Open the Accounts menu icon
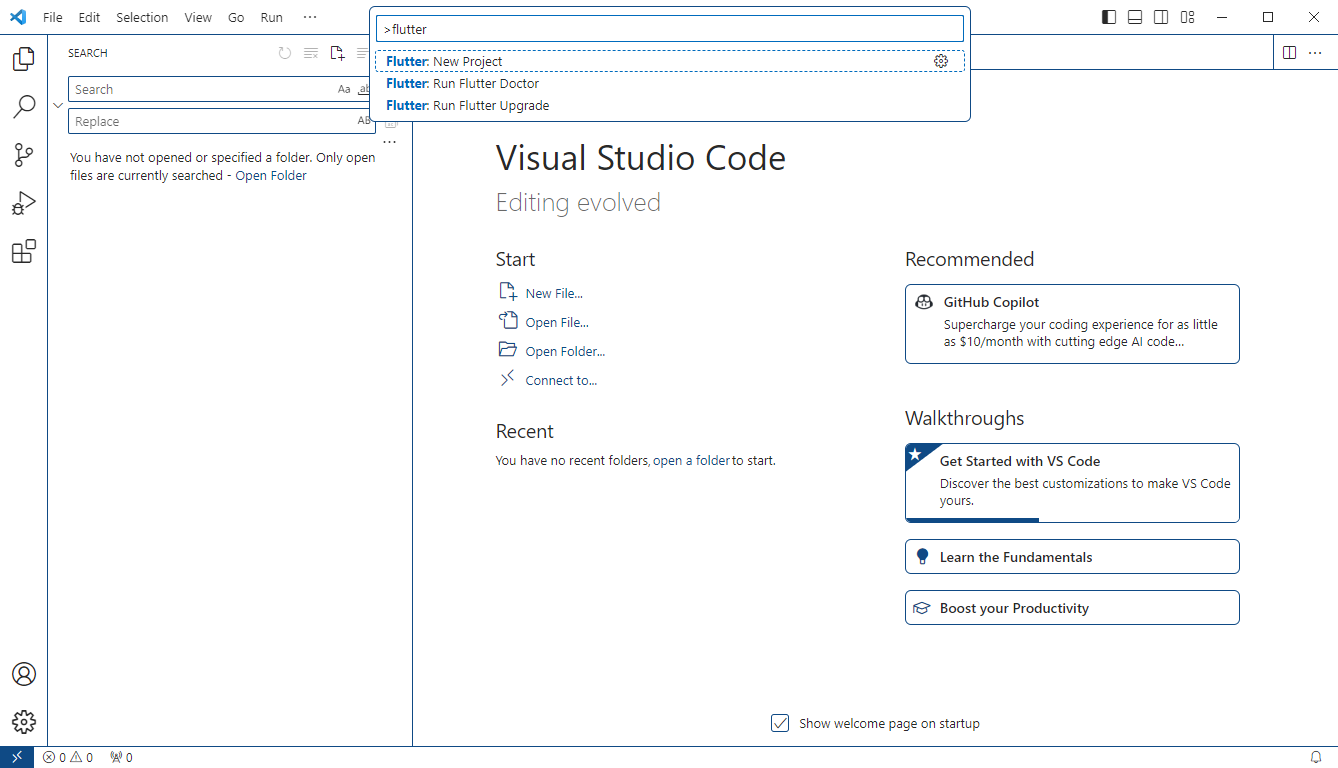Screen dimensions: 1338x768 click(x=23, y=674)
